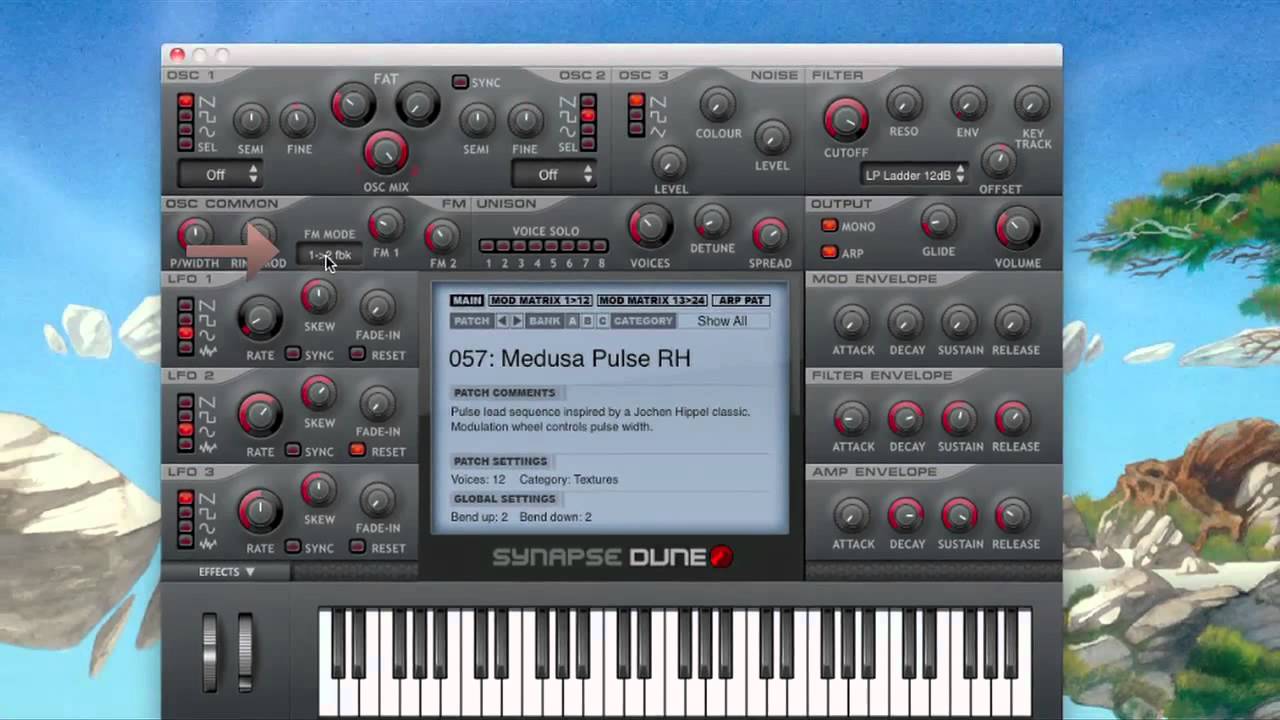Choose the sawtooth shape for LFO 3
The width and height of the screenshot is (1280, 720).
click(x=186, y=498)
